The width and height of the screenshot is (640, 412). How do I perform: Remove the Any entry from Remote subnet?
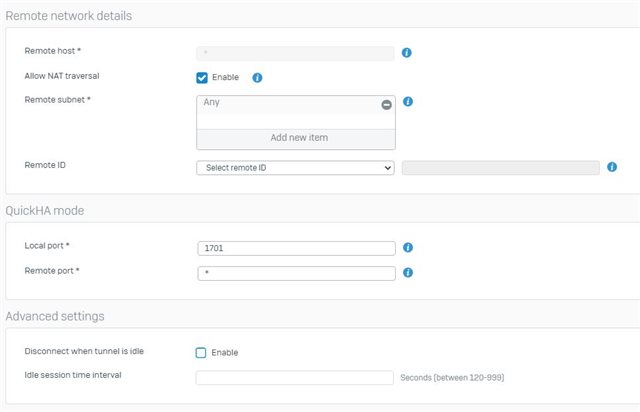[387, 105]
